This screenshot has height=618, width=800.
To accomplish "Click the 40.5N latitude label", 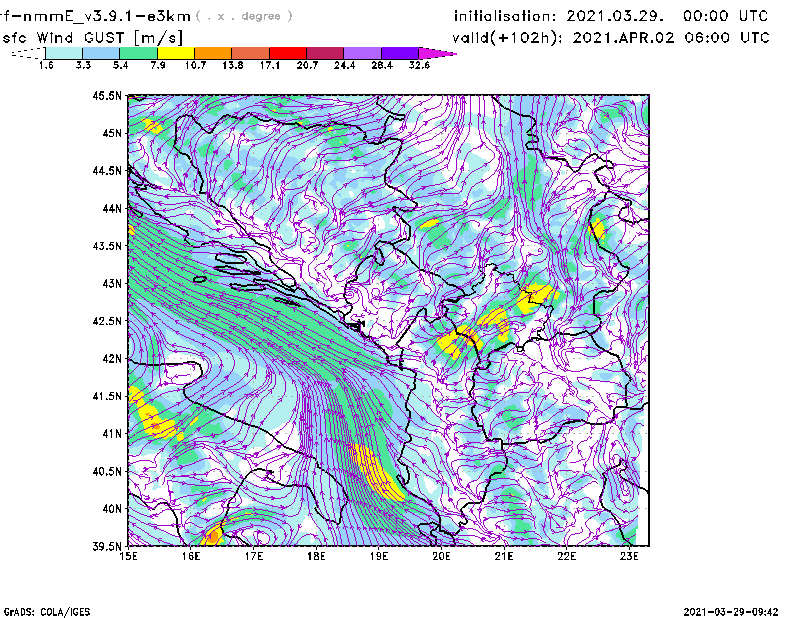I will [107, 471].
